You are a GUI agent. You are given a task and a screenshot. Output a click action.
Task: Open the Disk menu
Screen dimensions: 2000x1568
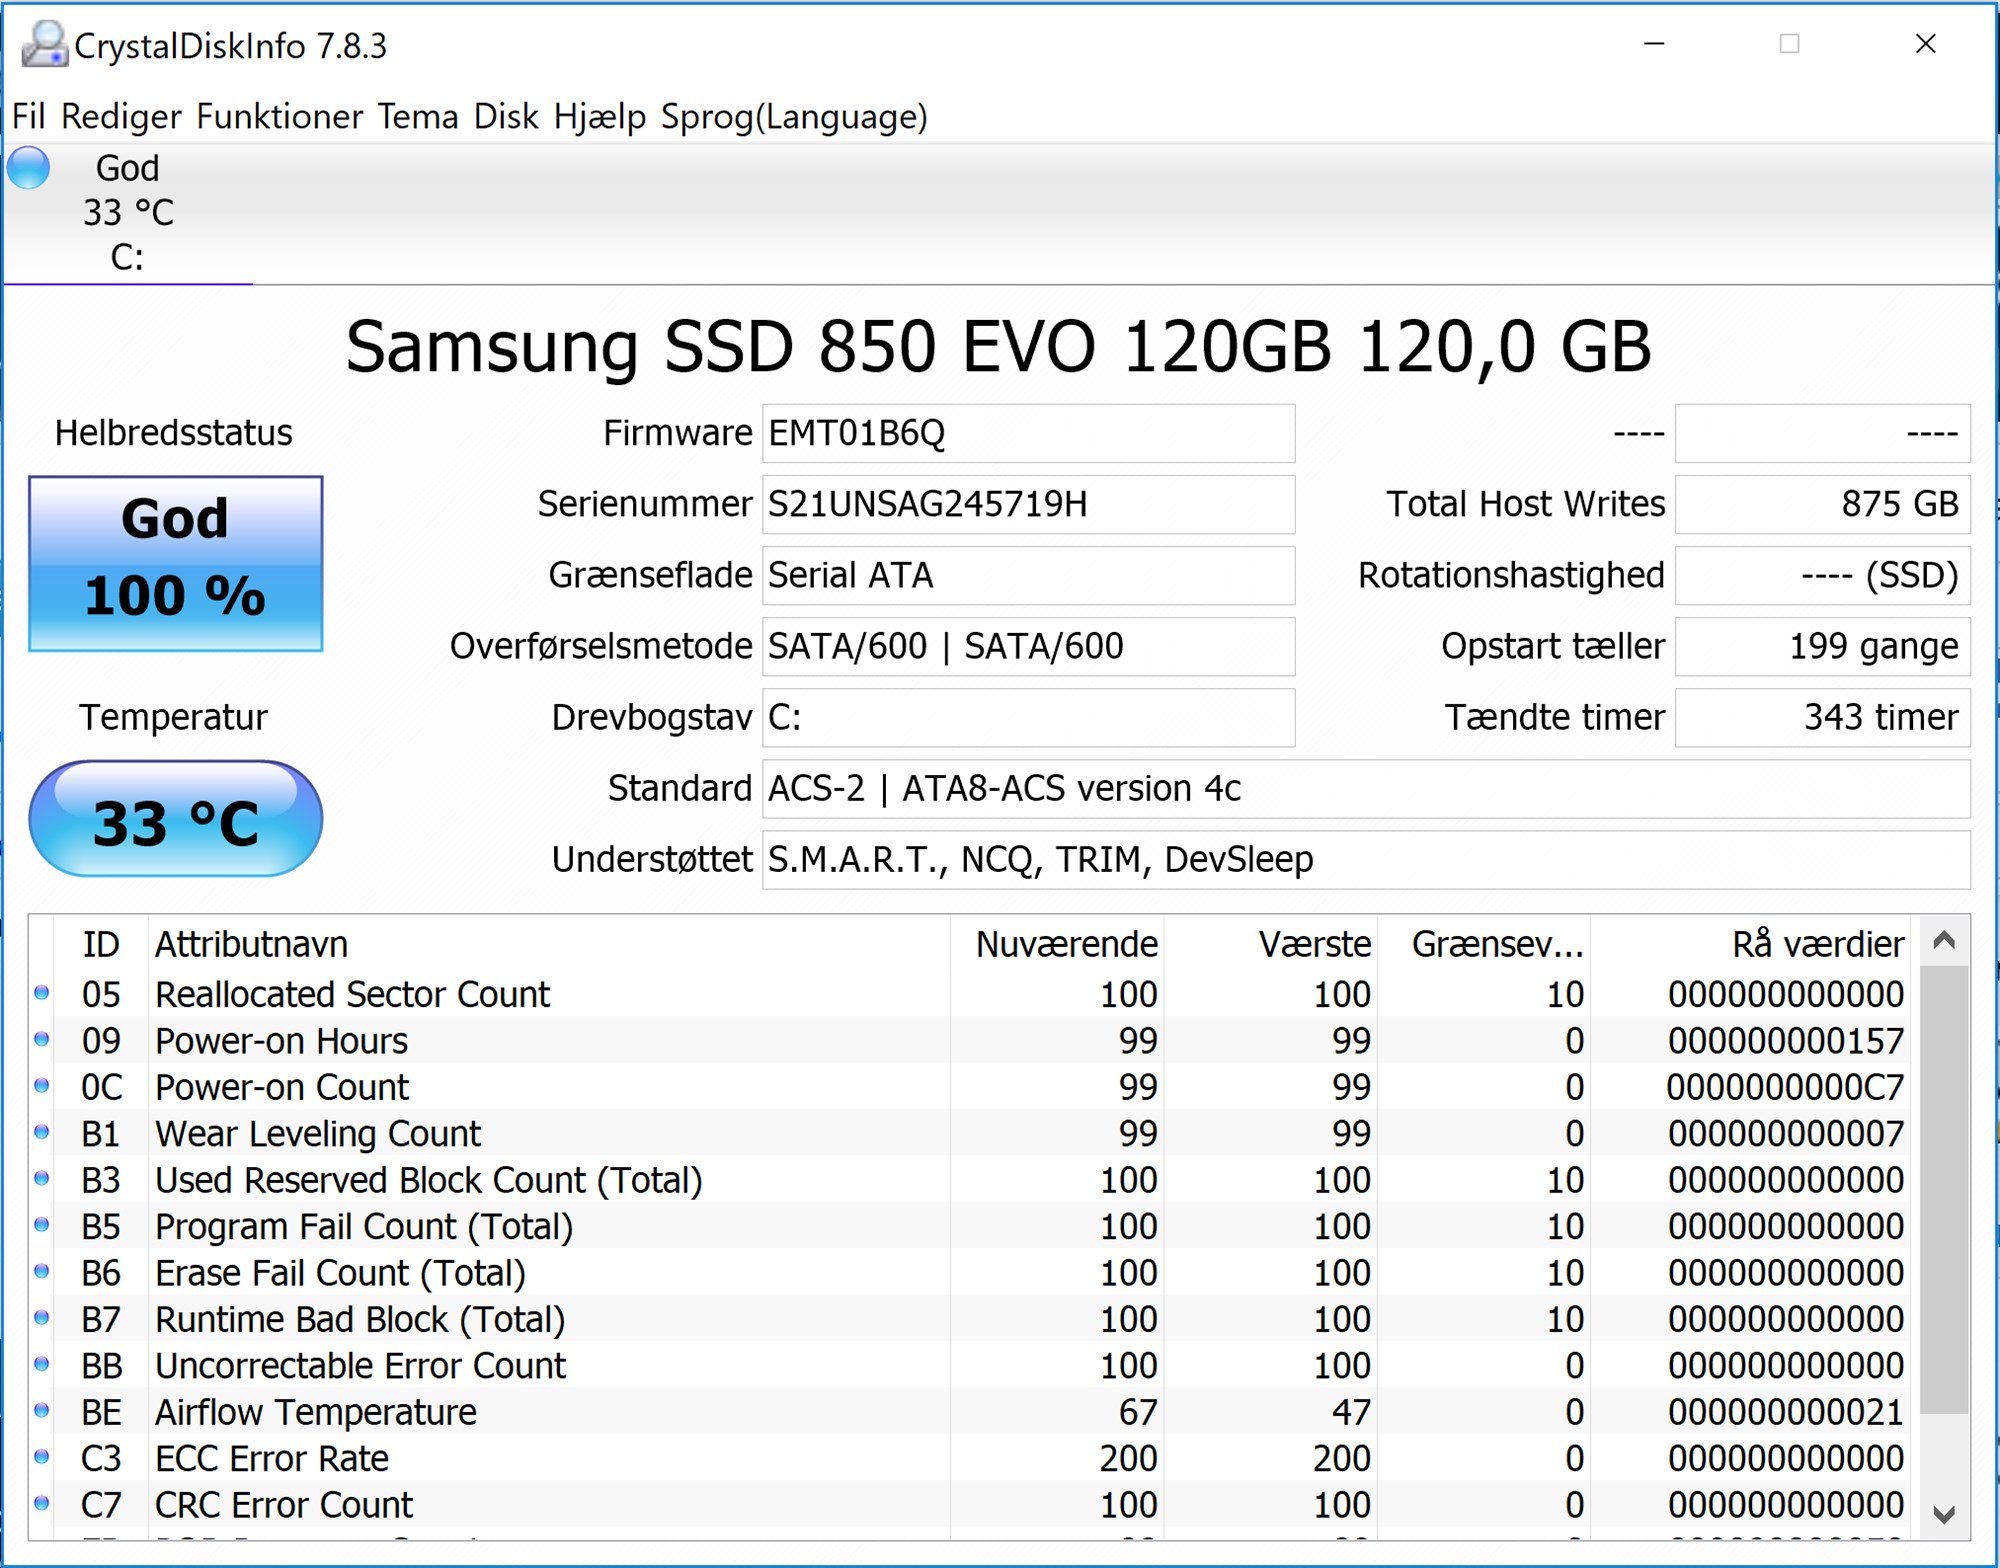(x=506, y=117)
